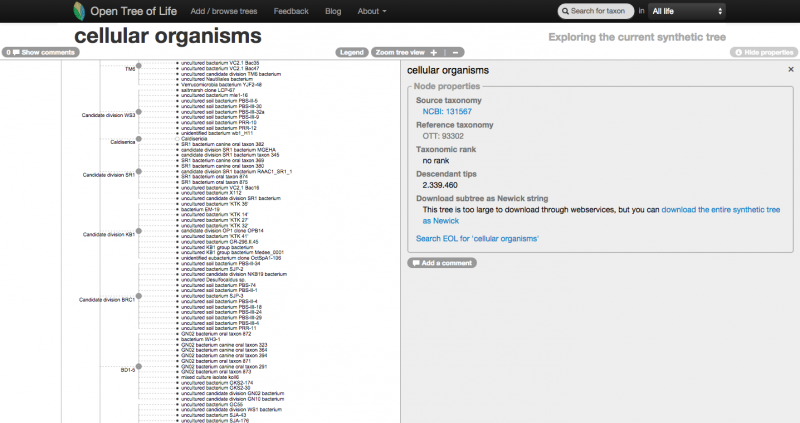This screenshot has width=800, height=423.
Task: Open the All life search scope dropdown
Action: pos(686,12)
